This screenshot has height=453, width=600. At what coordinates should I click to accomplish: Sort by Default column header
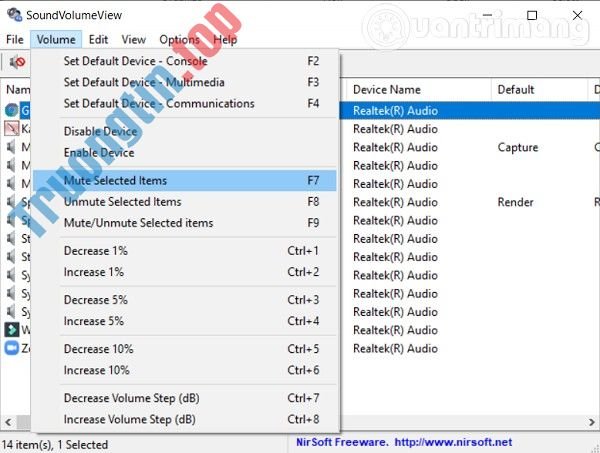(540, 90)
